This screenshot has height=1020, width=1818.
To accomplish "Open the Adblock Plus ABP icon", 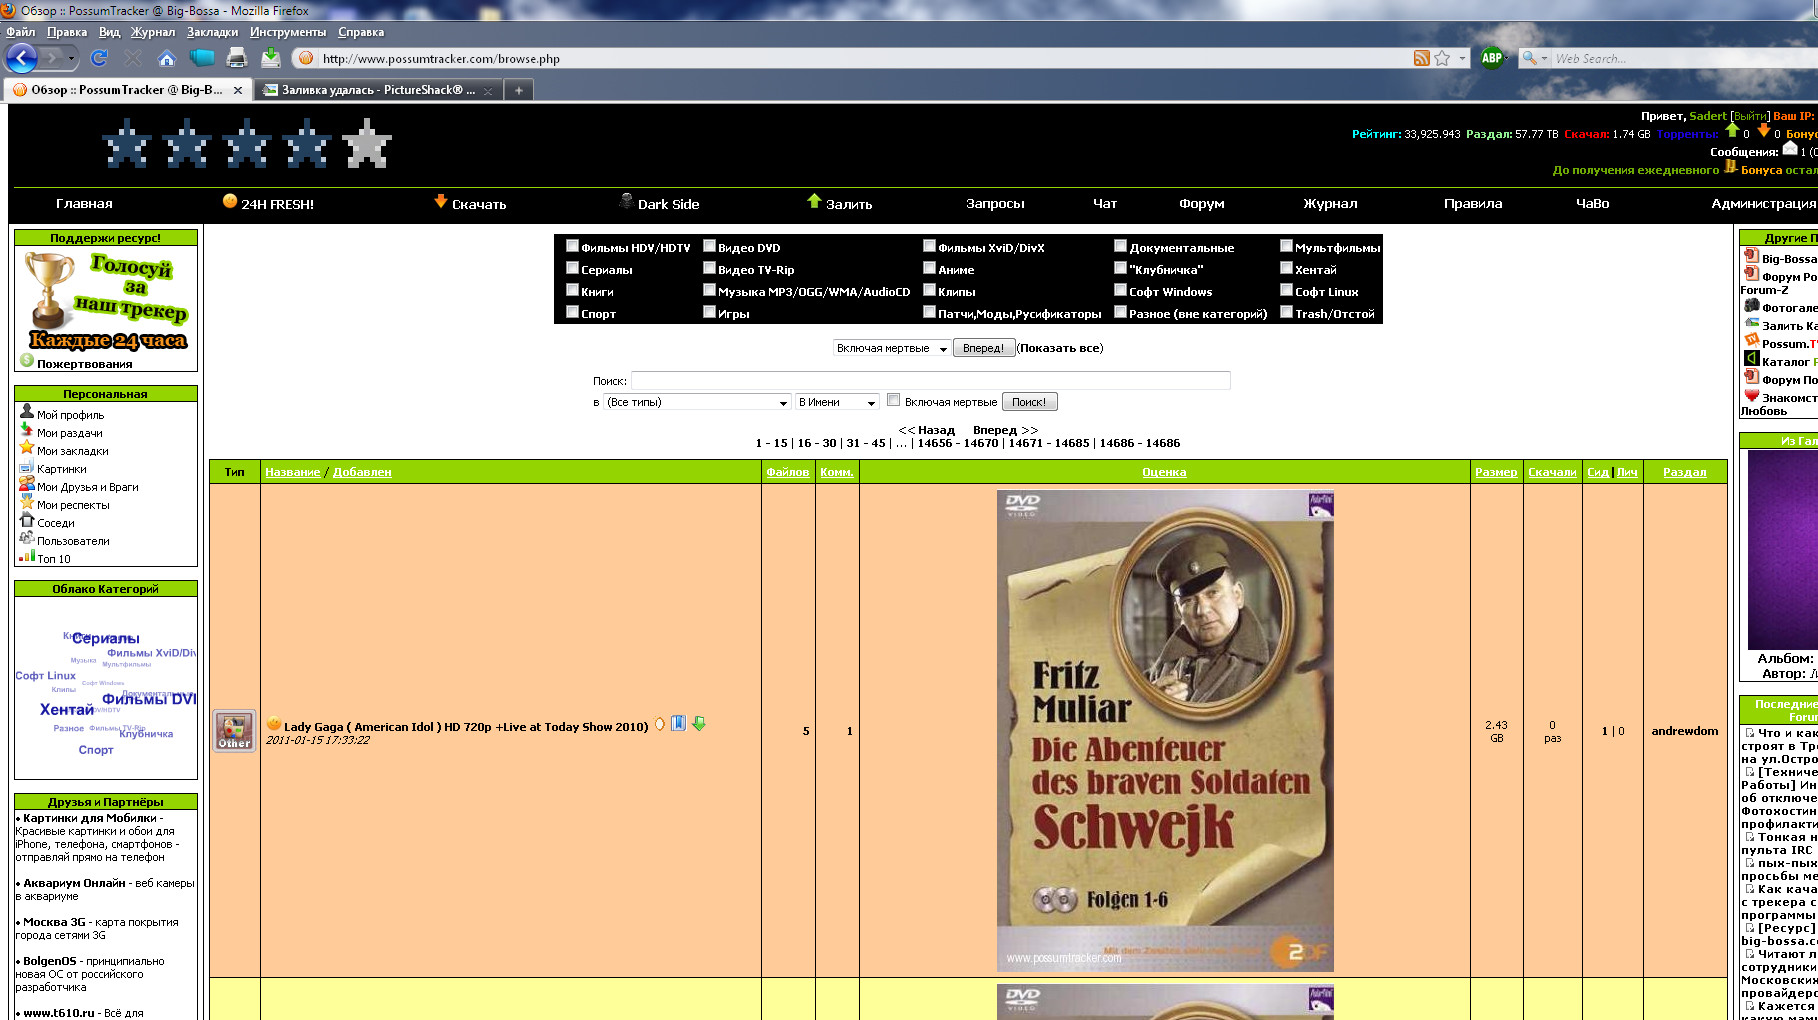I will click(1491, 58).
